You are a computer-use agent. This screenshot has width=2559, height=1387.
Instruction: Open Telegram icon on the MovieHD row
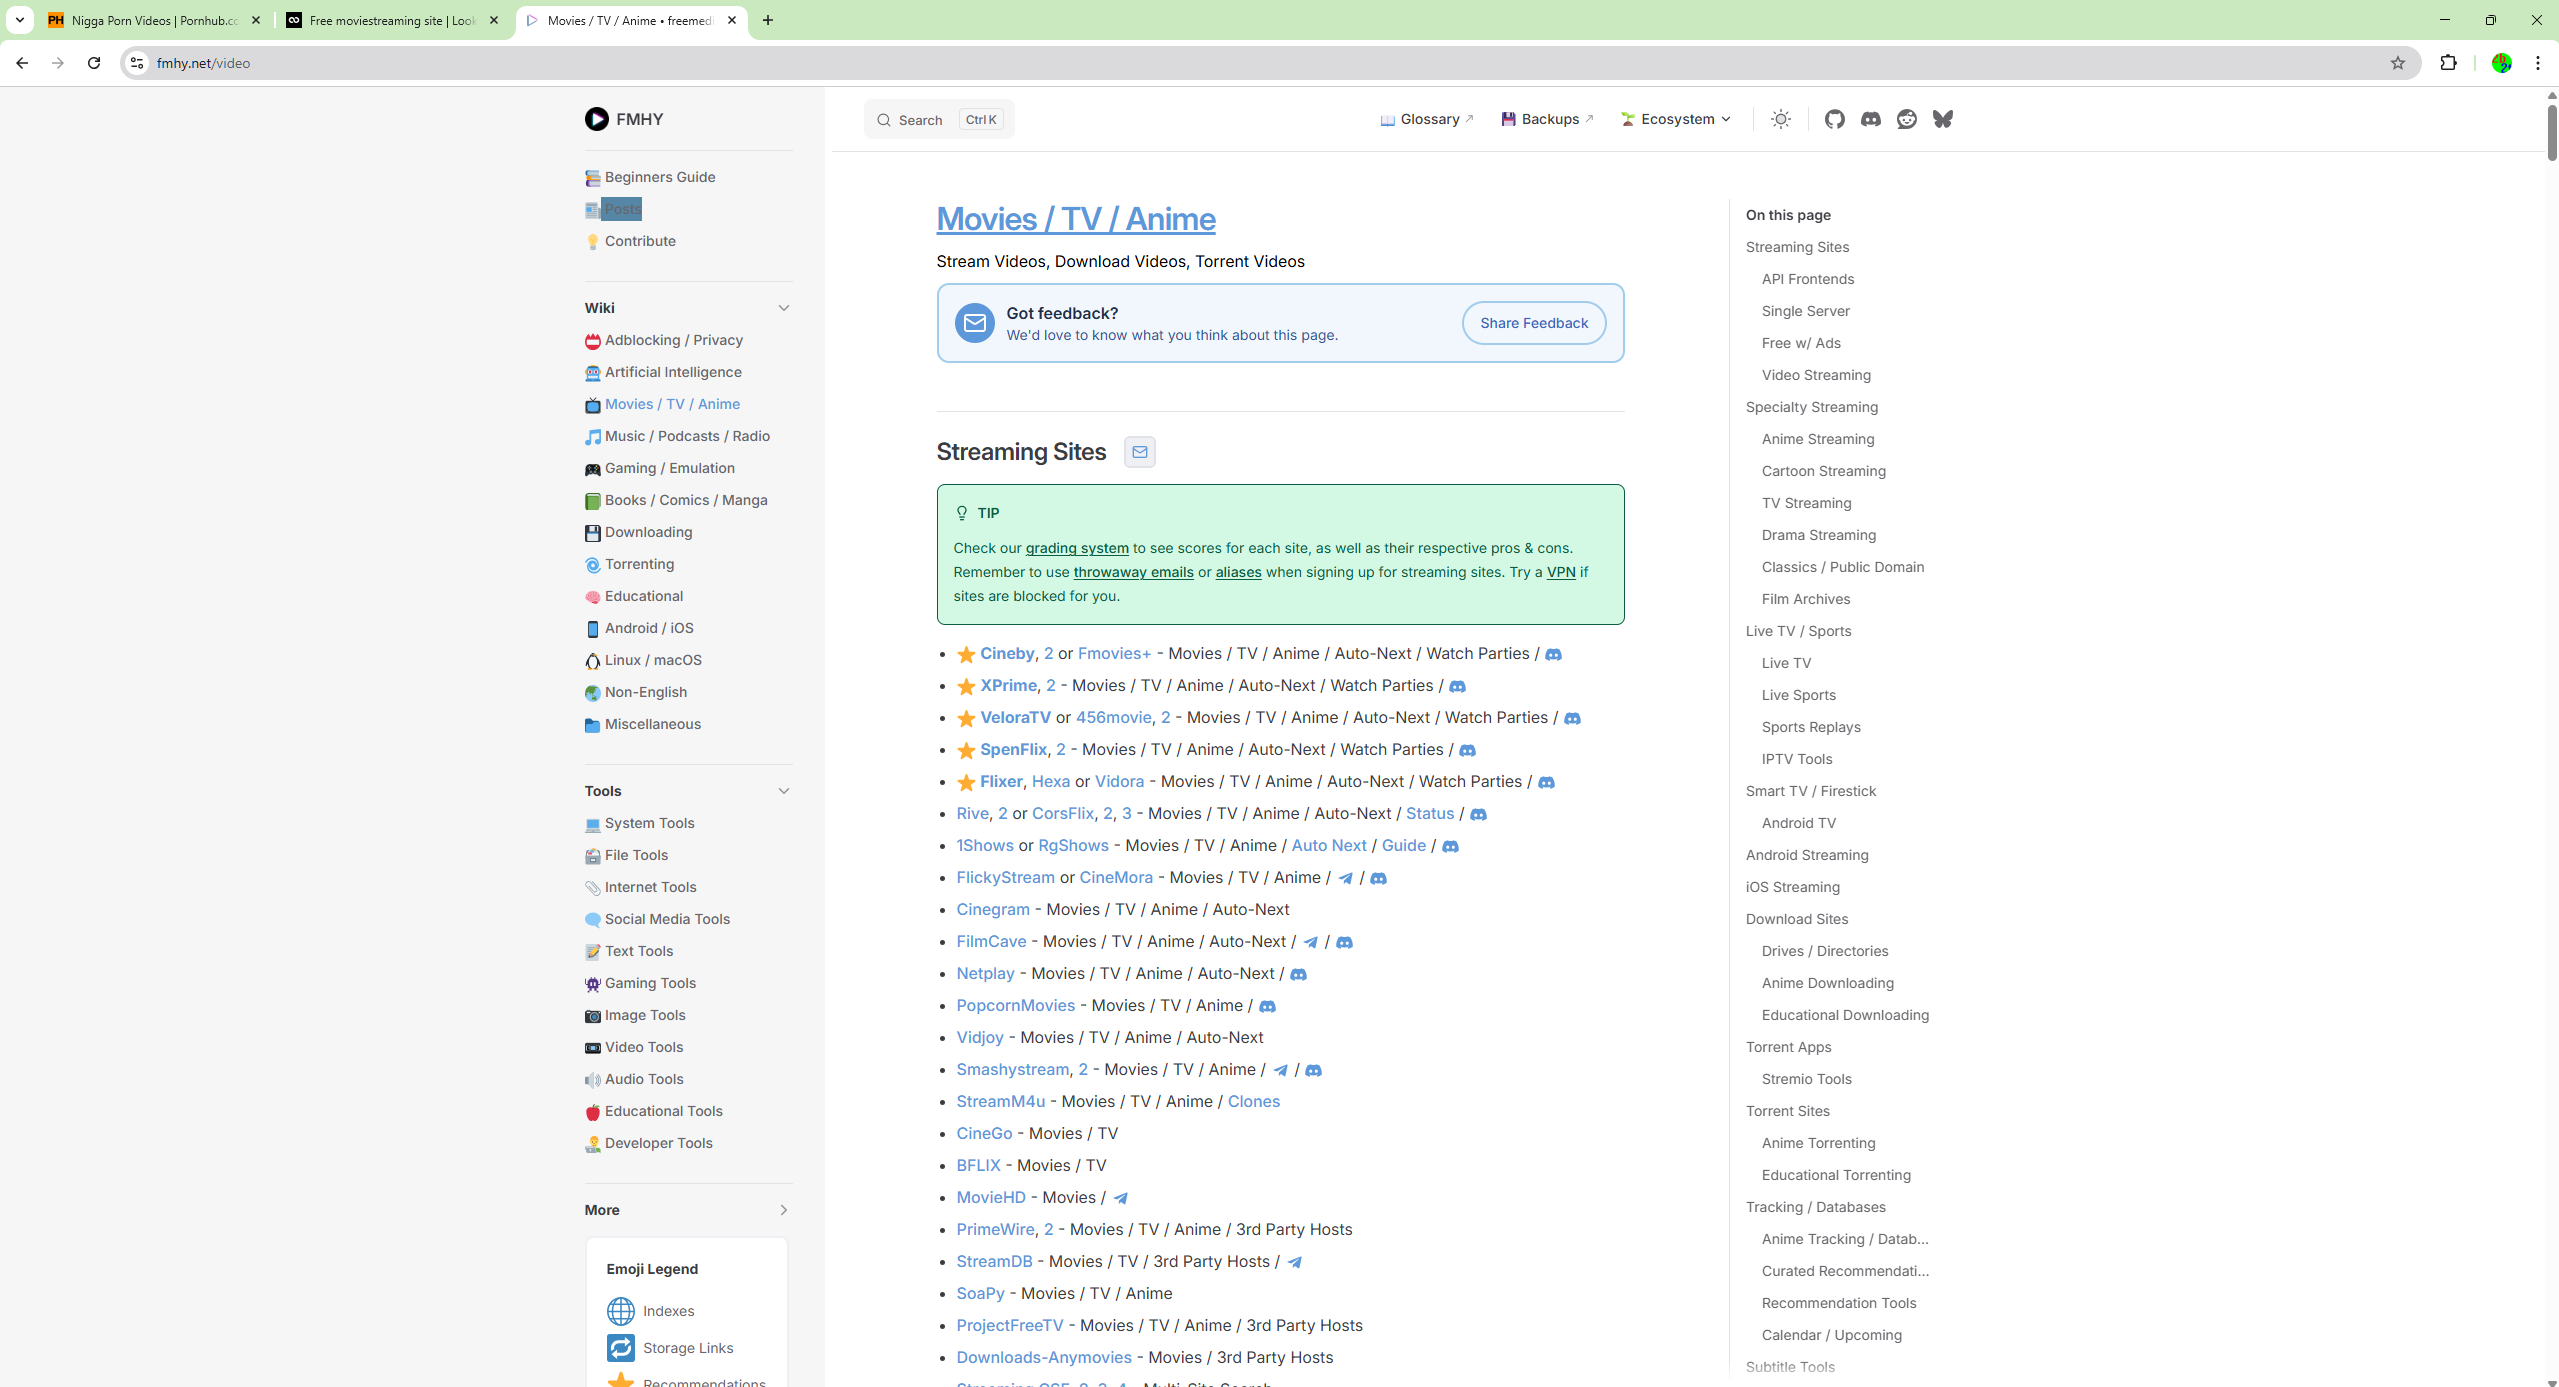(x=1120, y=1198)
